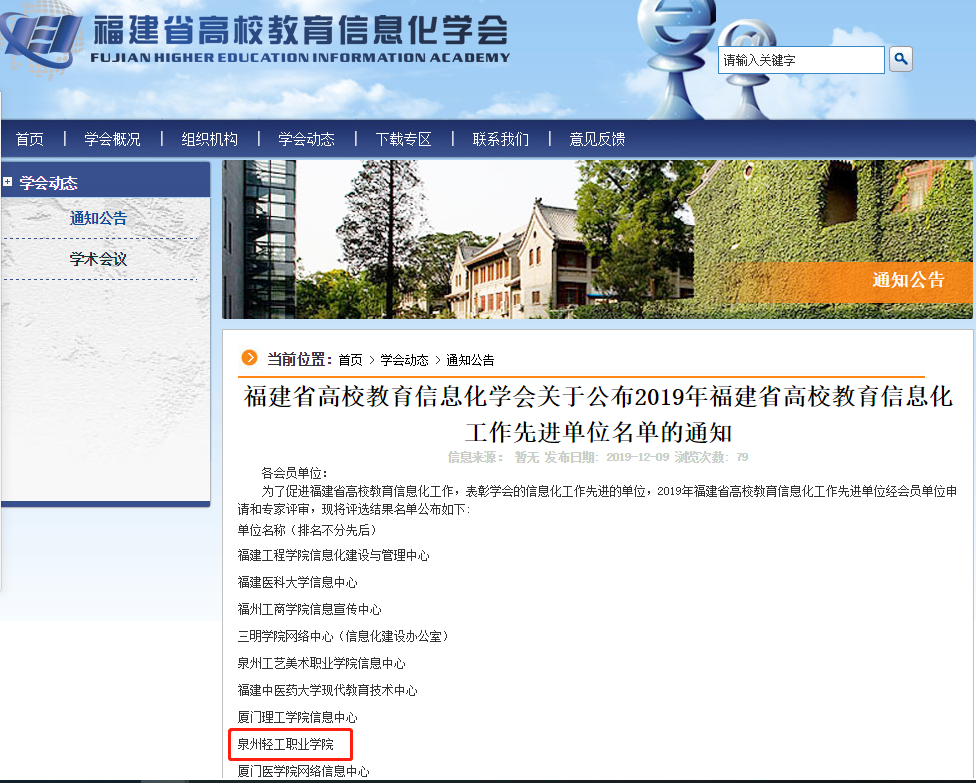Expand the 学会动态 sidebar plus icon
The width and height of the screenshot is (976, 783).
(x=7, y=182)
